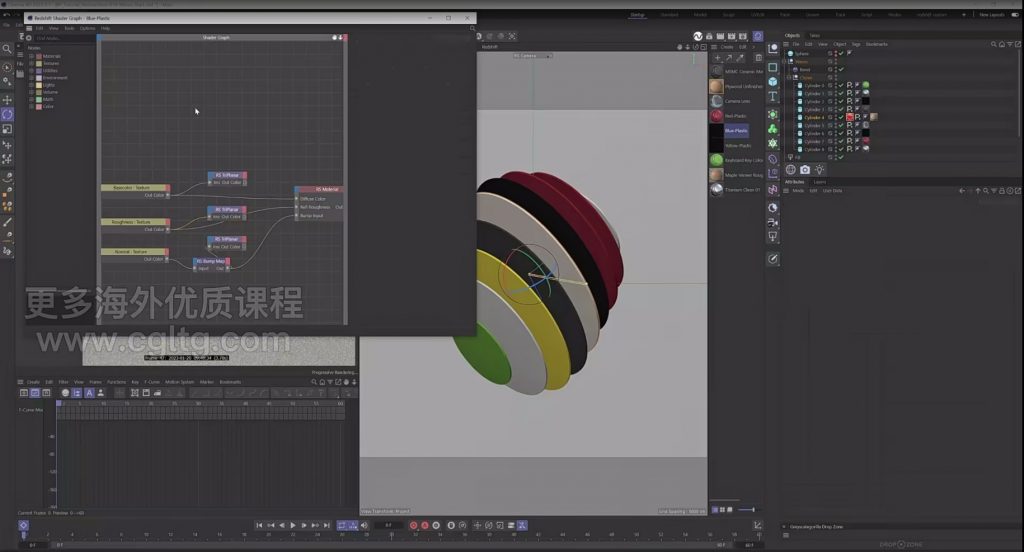The image size is (1024, 552).
Task: Toggle the highlighted loop playback button
Action: 342,525
